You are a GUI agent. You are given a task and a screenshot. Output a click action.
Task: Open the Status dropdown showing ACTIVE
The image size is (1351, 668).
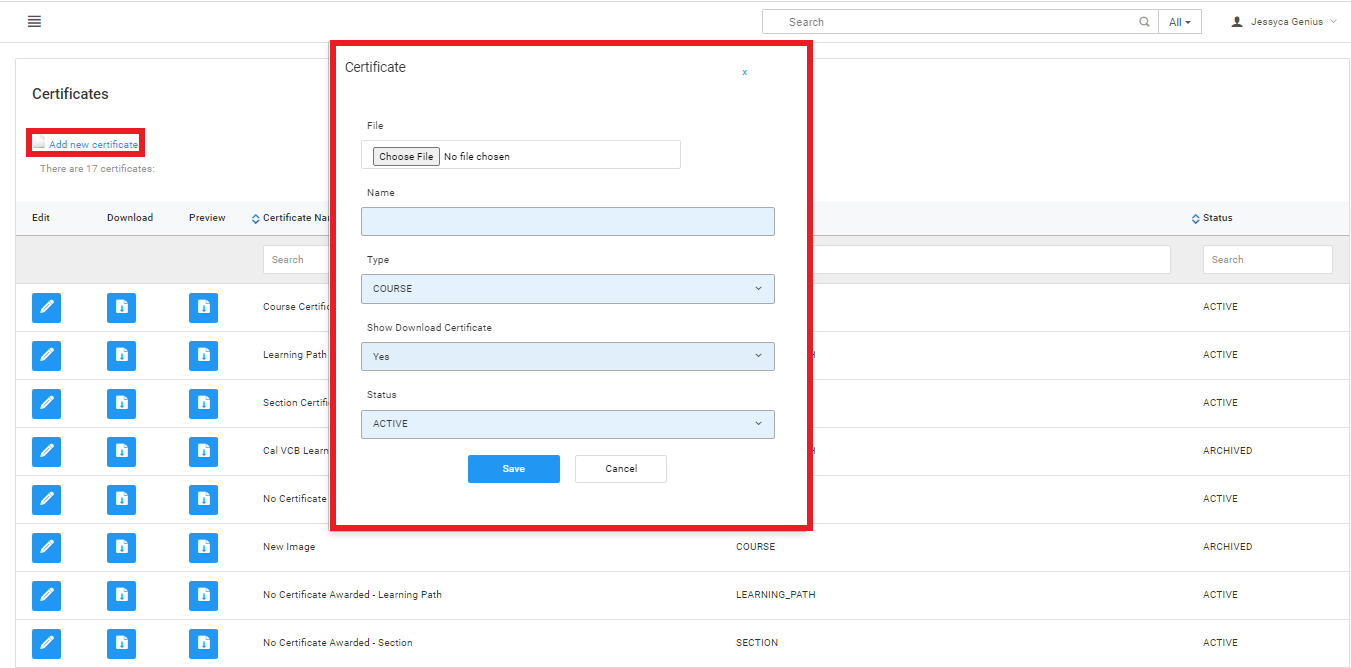(567, 424)
